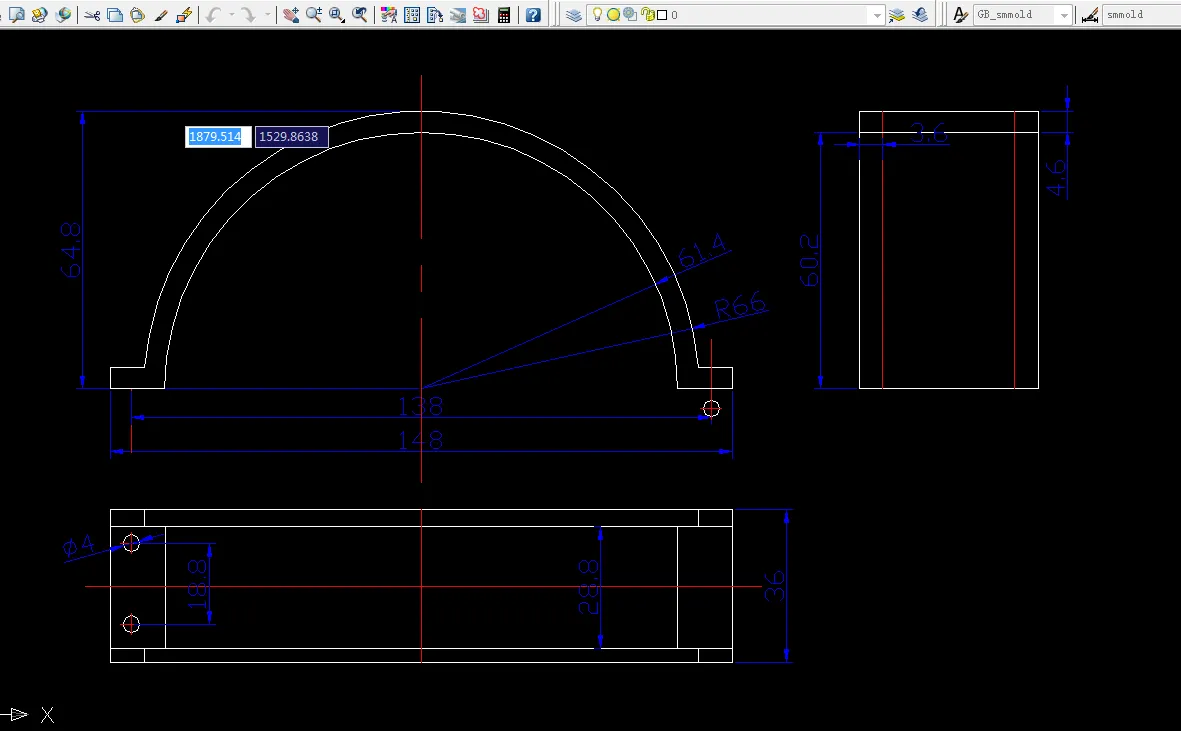1181x731 pixels.
Task: Select the 18.8 hole spacing dimension
Action: coord(197,583)
